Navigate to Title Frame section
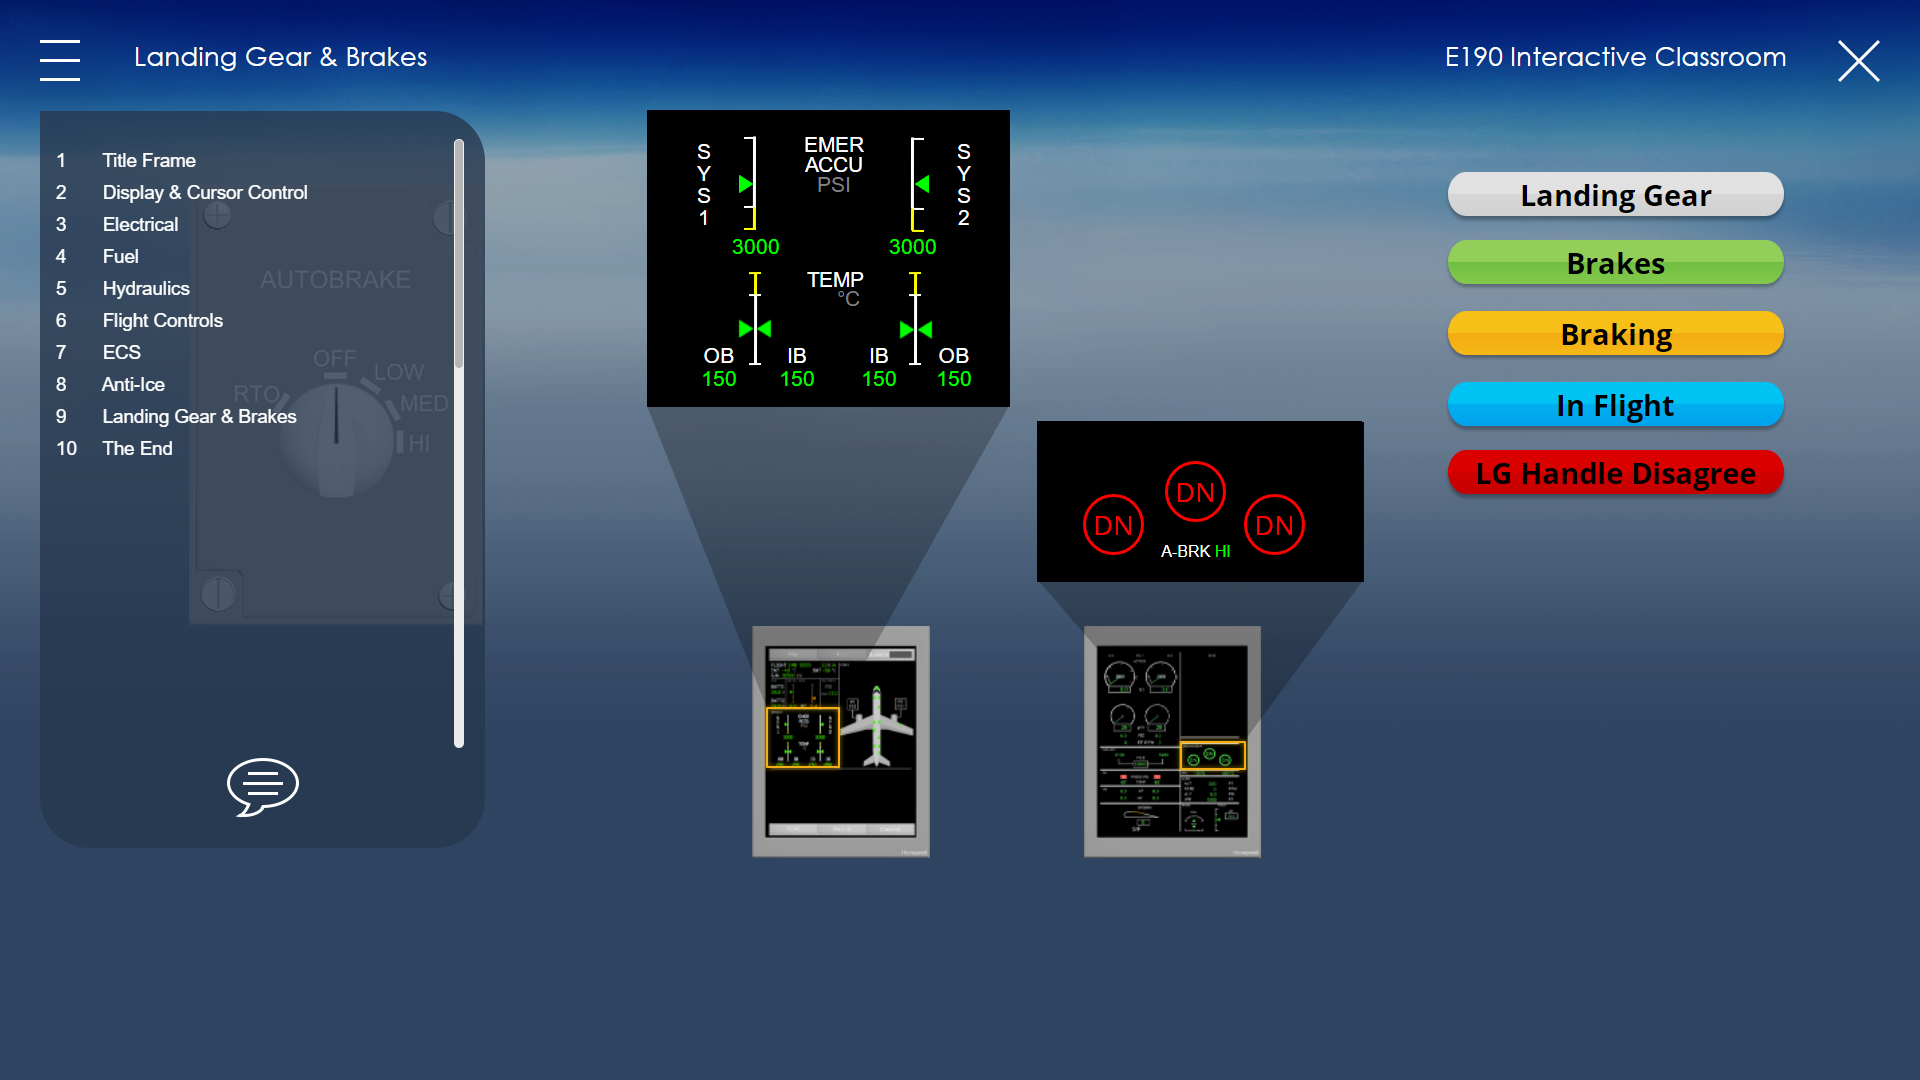This screenshot has width=1920, height=1080. tap(149, 161)
